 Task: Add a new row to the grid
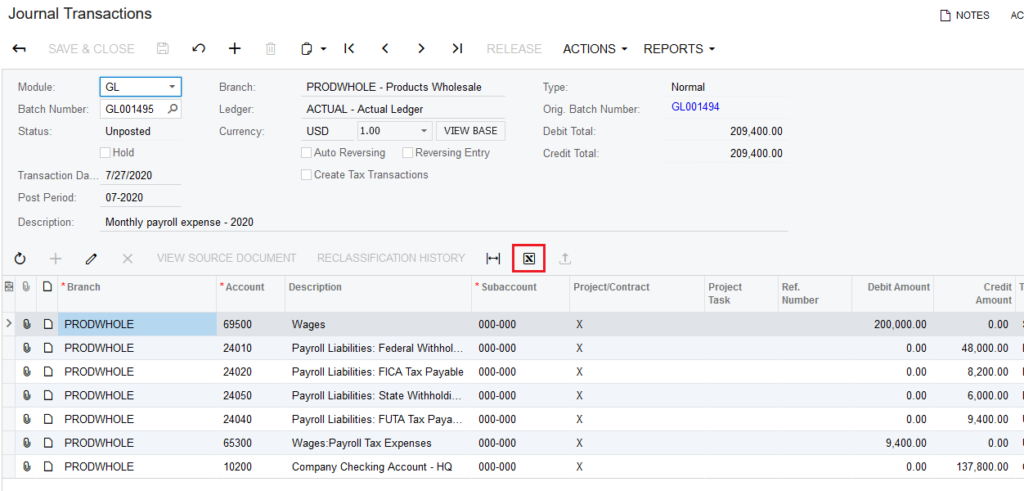click(56, 259)
